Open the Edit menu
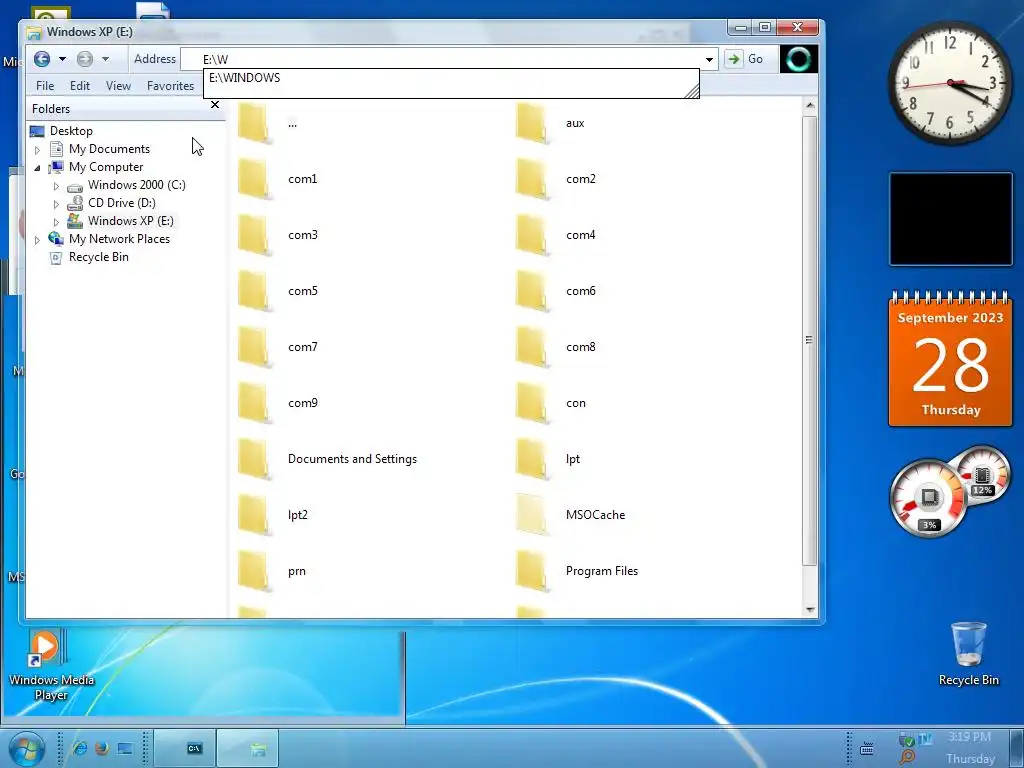 tap(80, 86)
